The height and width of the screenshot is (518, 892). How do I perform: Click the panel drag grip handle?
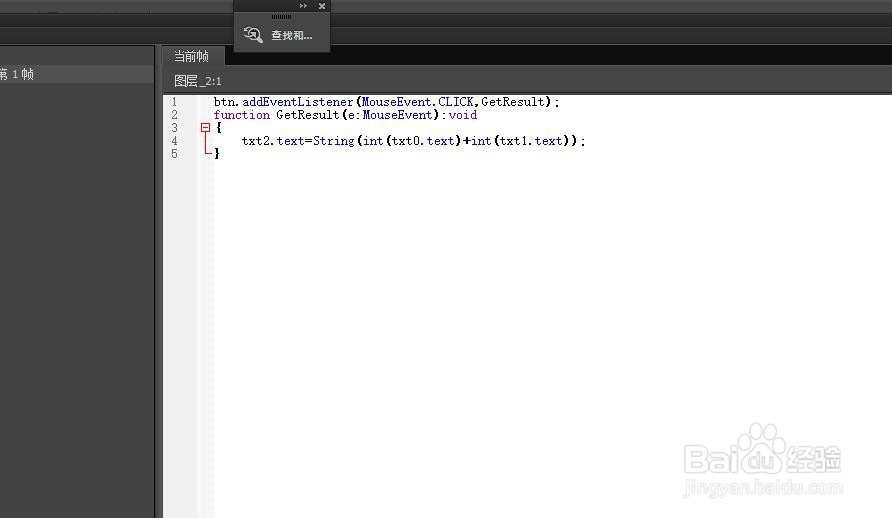tap(281, 16)
